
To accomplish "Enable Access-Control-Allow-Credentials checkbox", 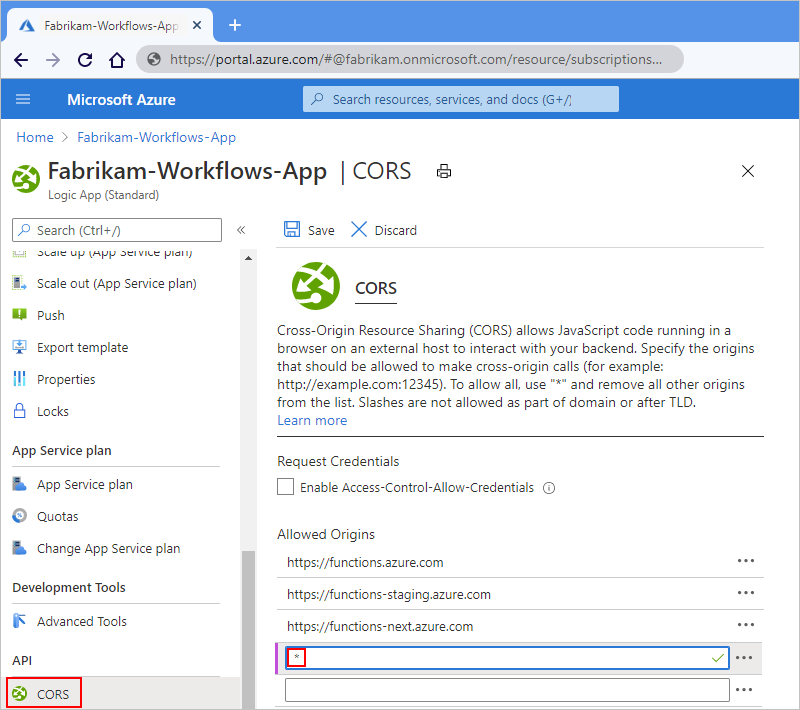I will [285, 487].
